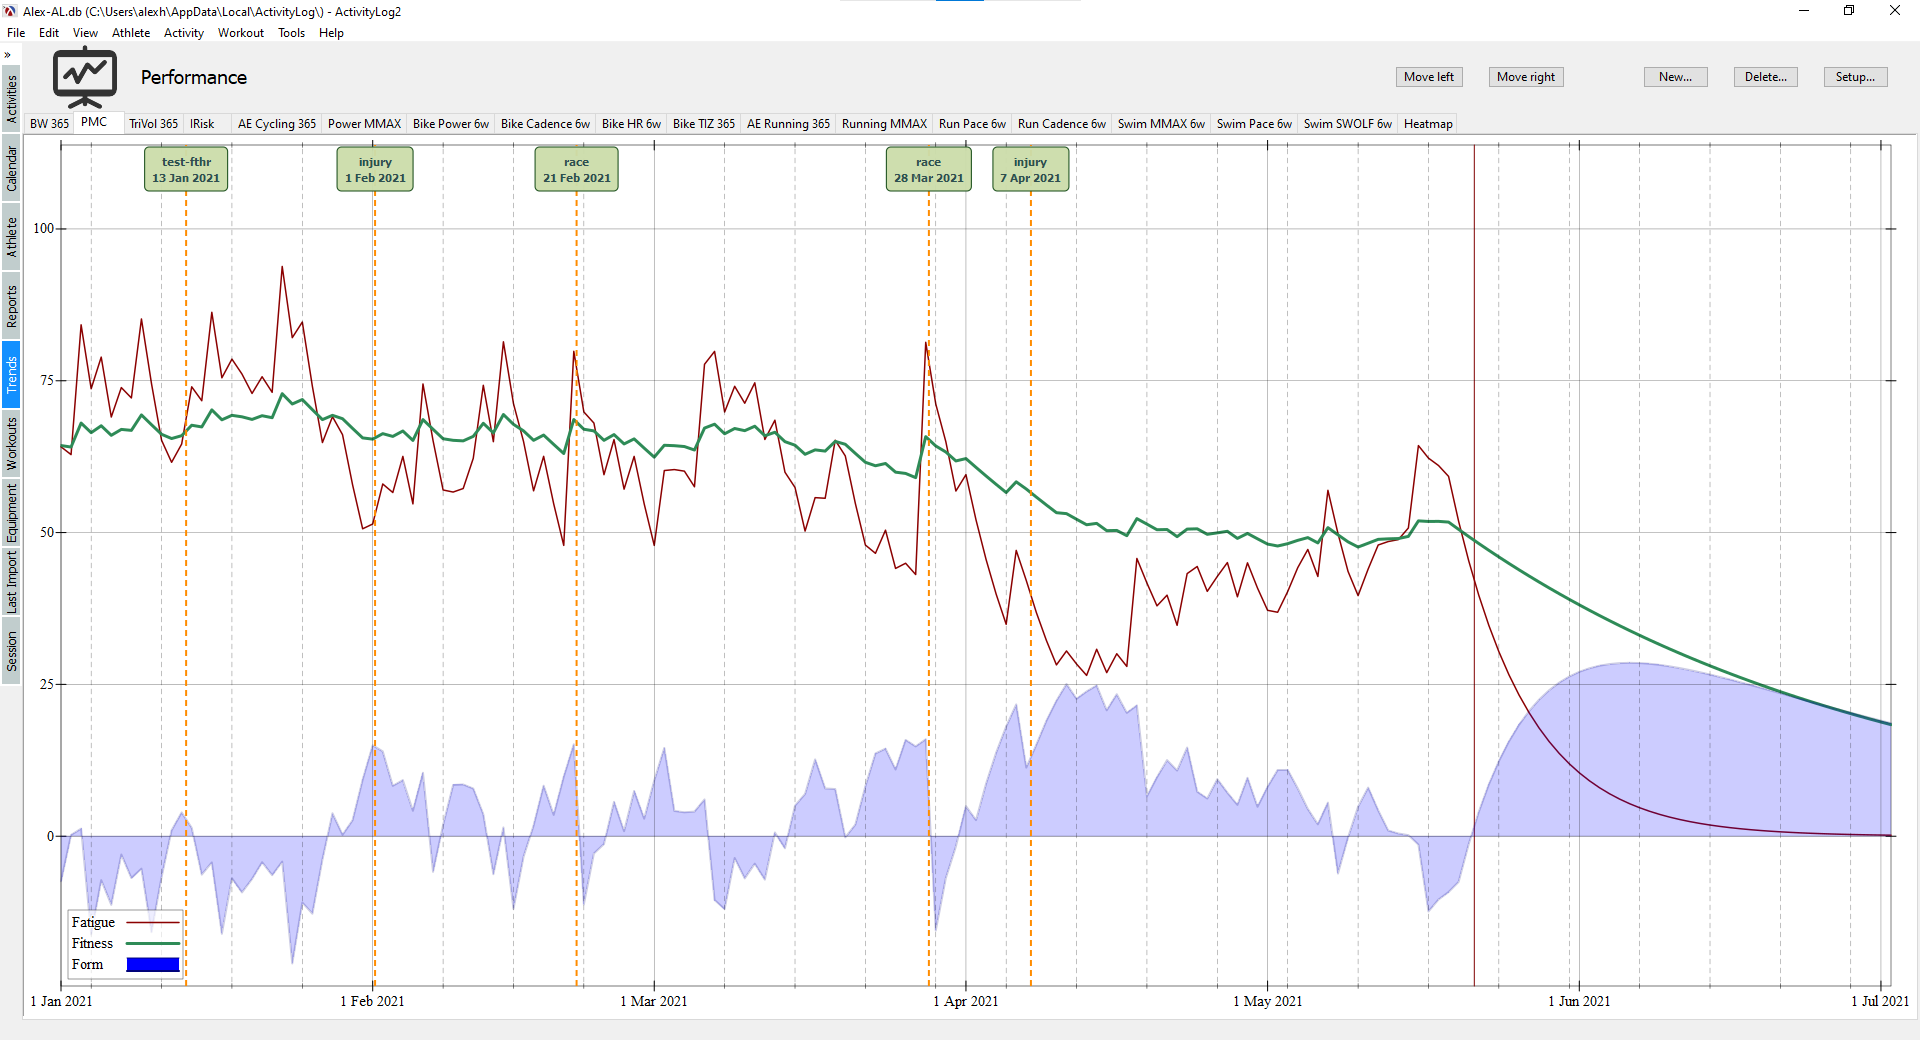Click the Move right button
Viewport: 1920px width, 1040px height.
click(1526, 77)
